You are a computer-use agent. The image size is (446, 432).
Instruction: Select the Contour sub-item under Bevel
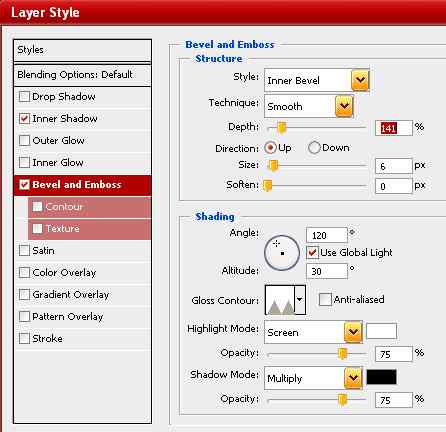click(89, 207)
